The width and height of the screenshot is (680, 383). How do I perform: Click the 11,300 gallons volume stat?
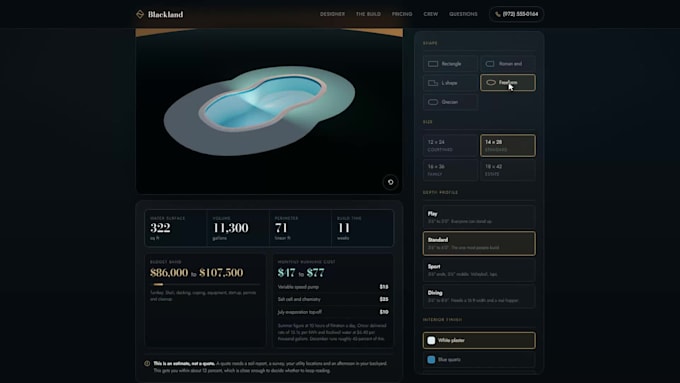click(x=238, y=228)
